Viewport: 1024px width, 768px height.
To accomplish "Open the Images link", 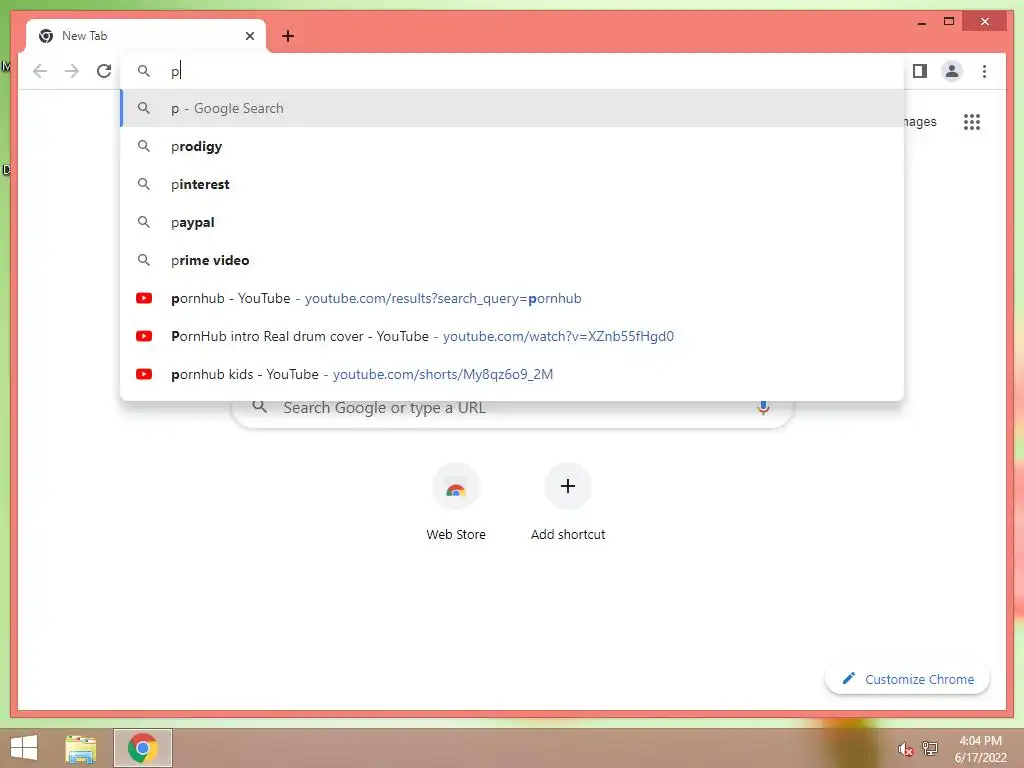I will pyautogui.click(x=920, y=121).
